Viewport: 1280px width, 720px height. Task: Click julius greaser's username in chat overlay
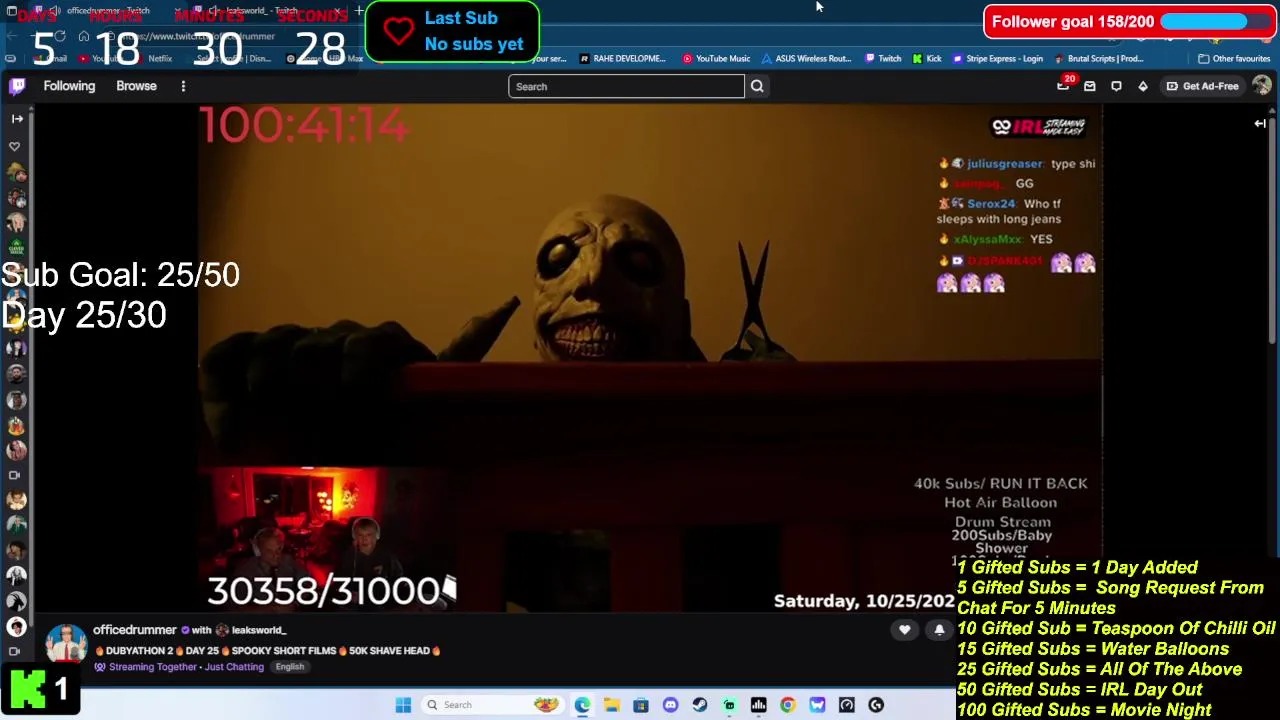(x=1005, y=164)
